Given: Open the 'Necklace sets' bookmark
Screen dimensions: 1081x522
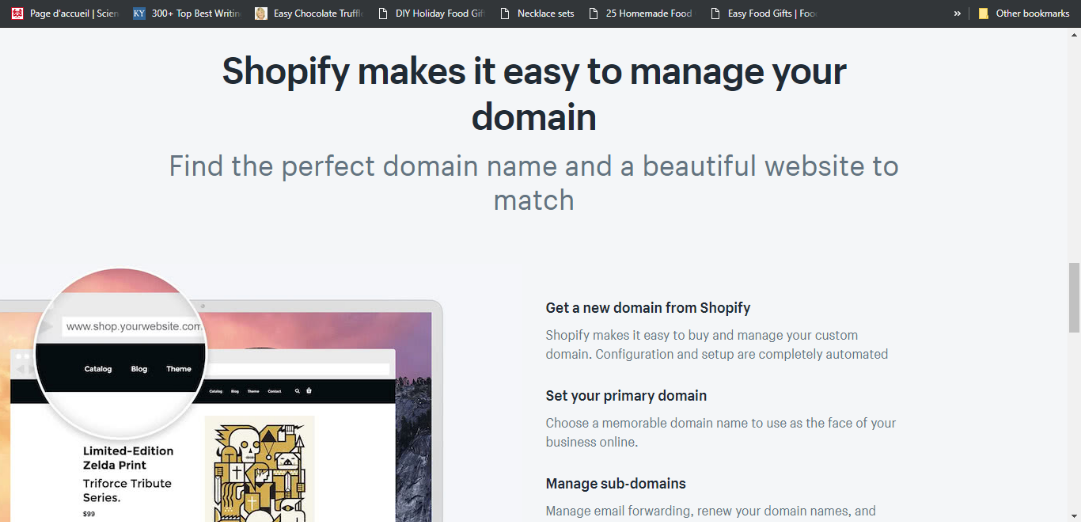Looking at the screenshot, I should [538, 13].
